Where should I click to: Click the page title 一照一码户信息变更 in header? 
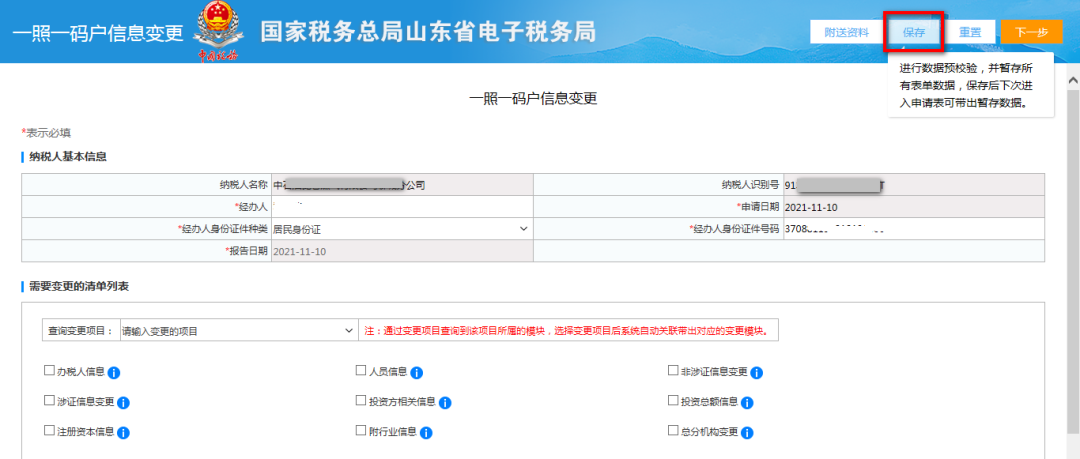(98, 34)
